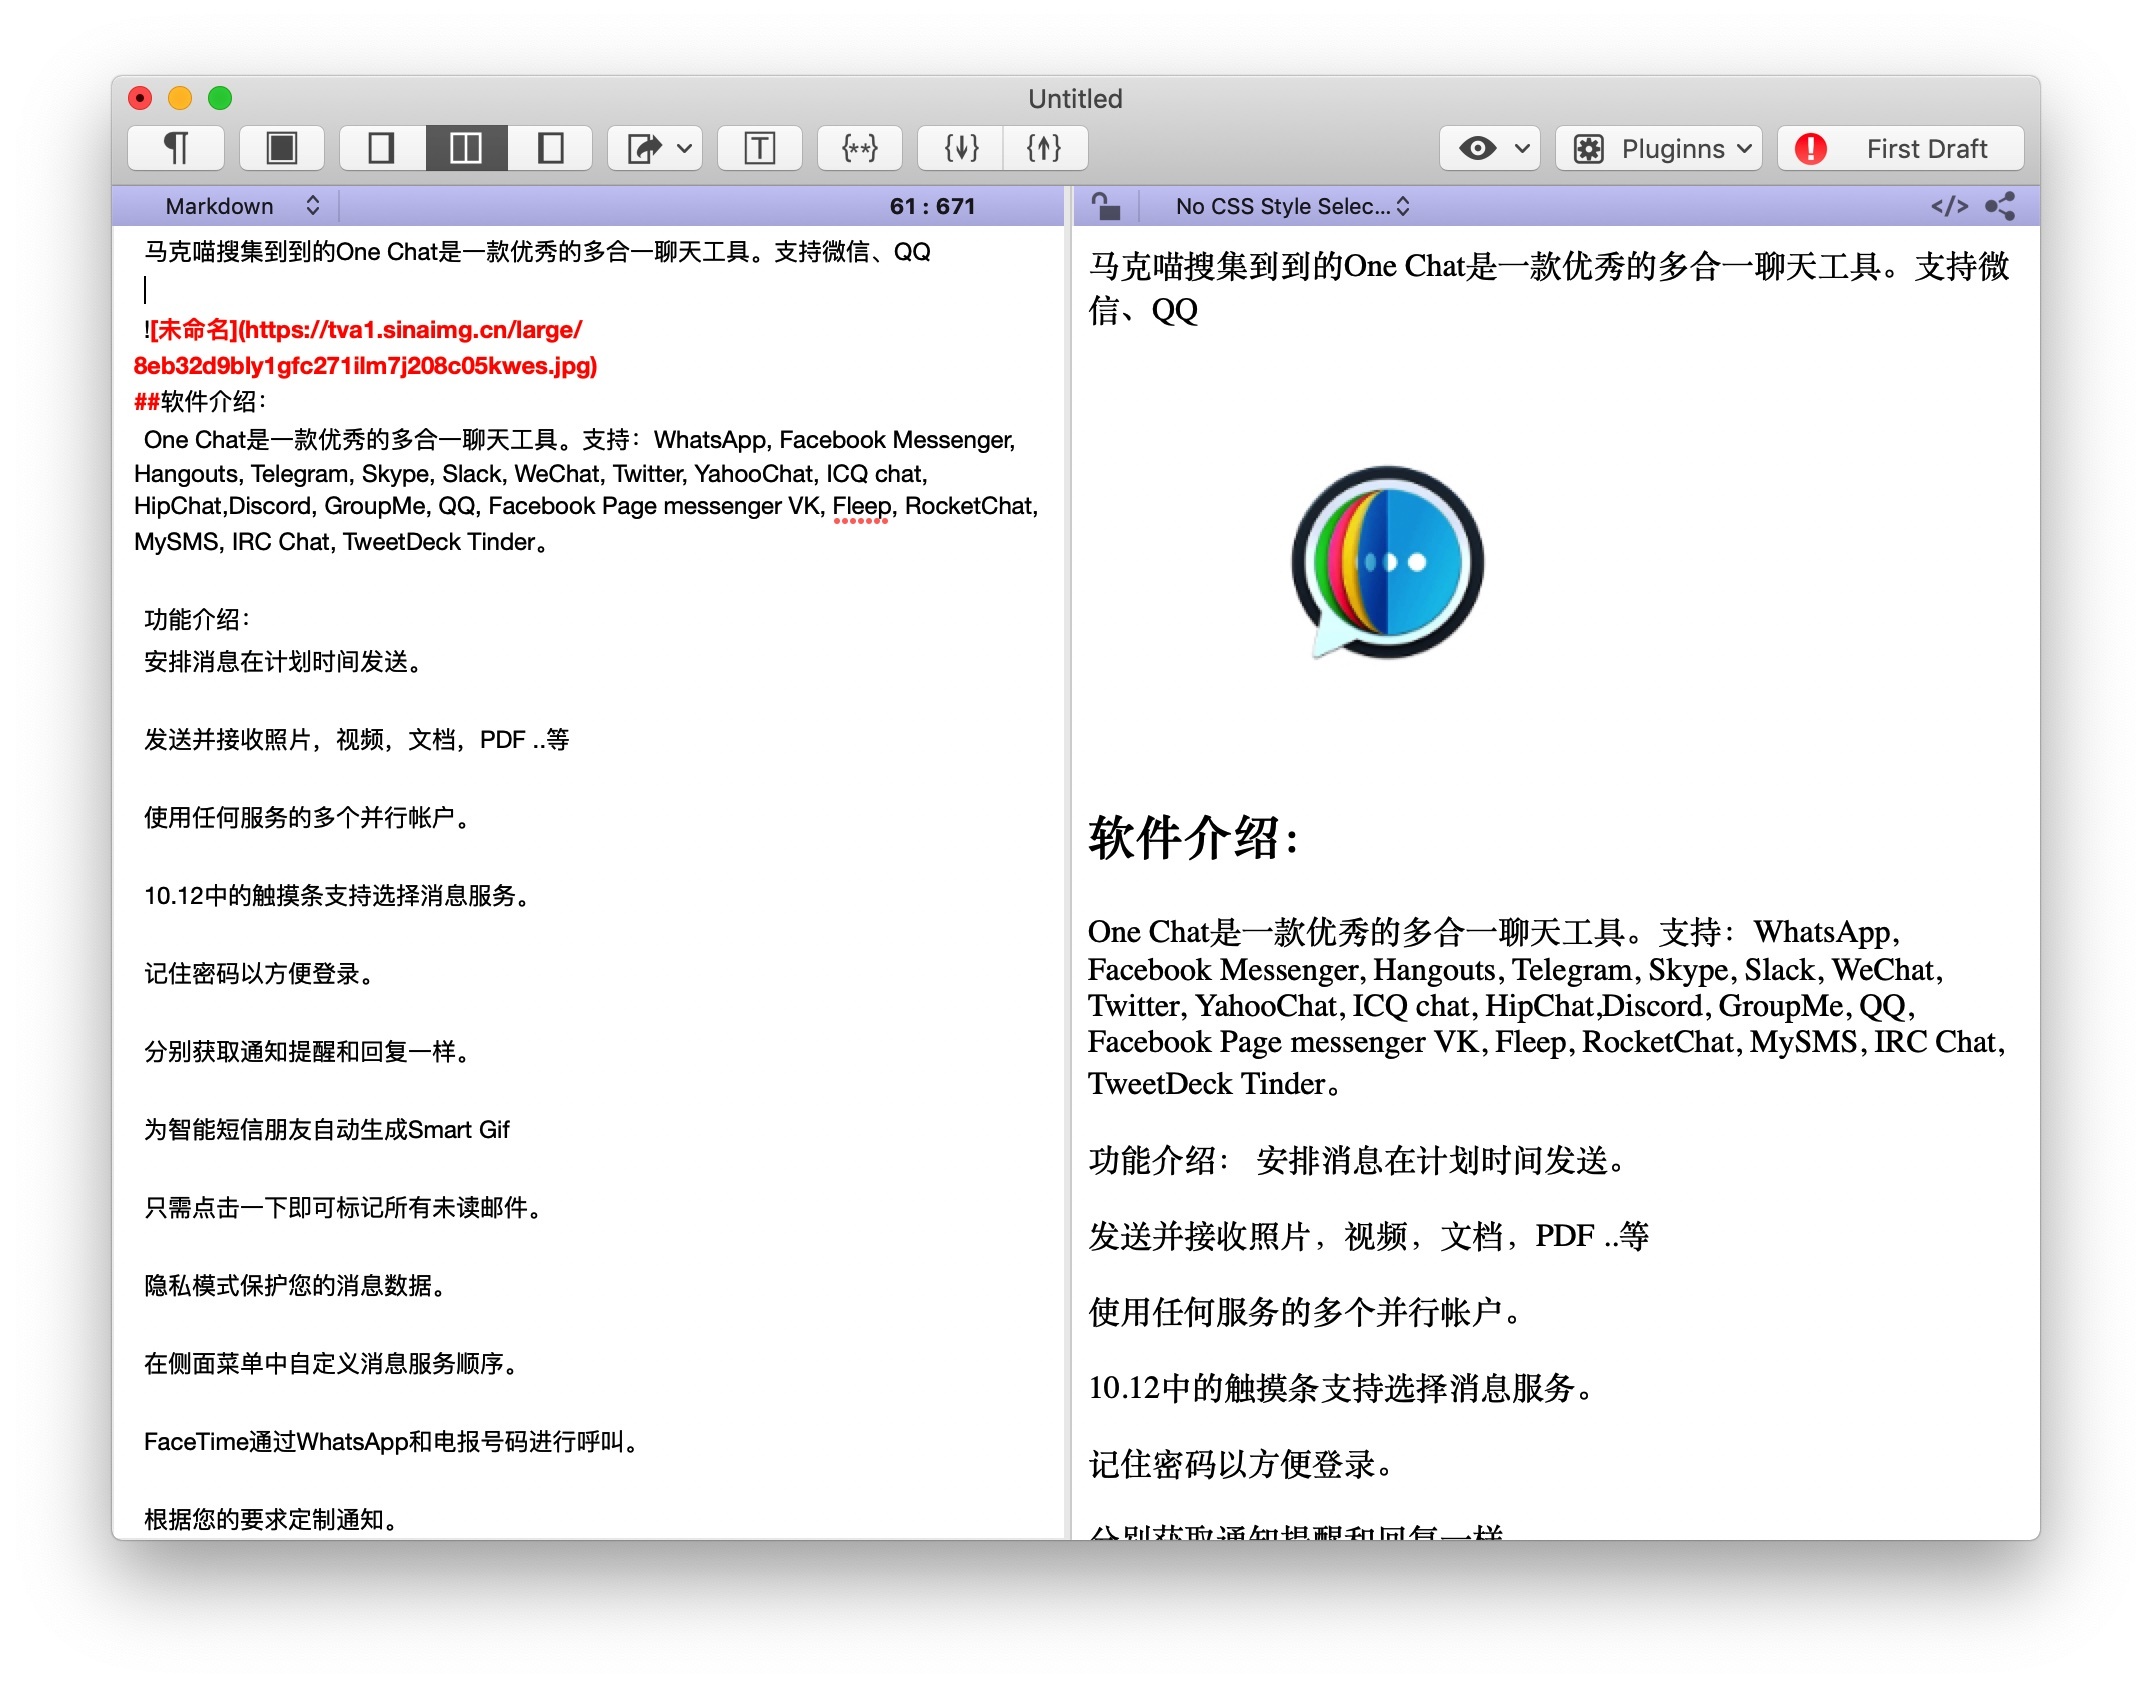Viewport: 2152px width, 1688px height.
Task: Click the 61 : 671 counter
Action: pyautogui.click(x=932, y=206)
